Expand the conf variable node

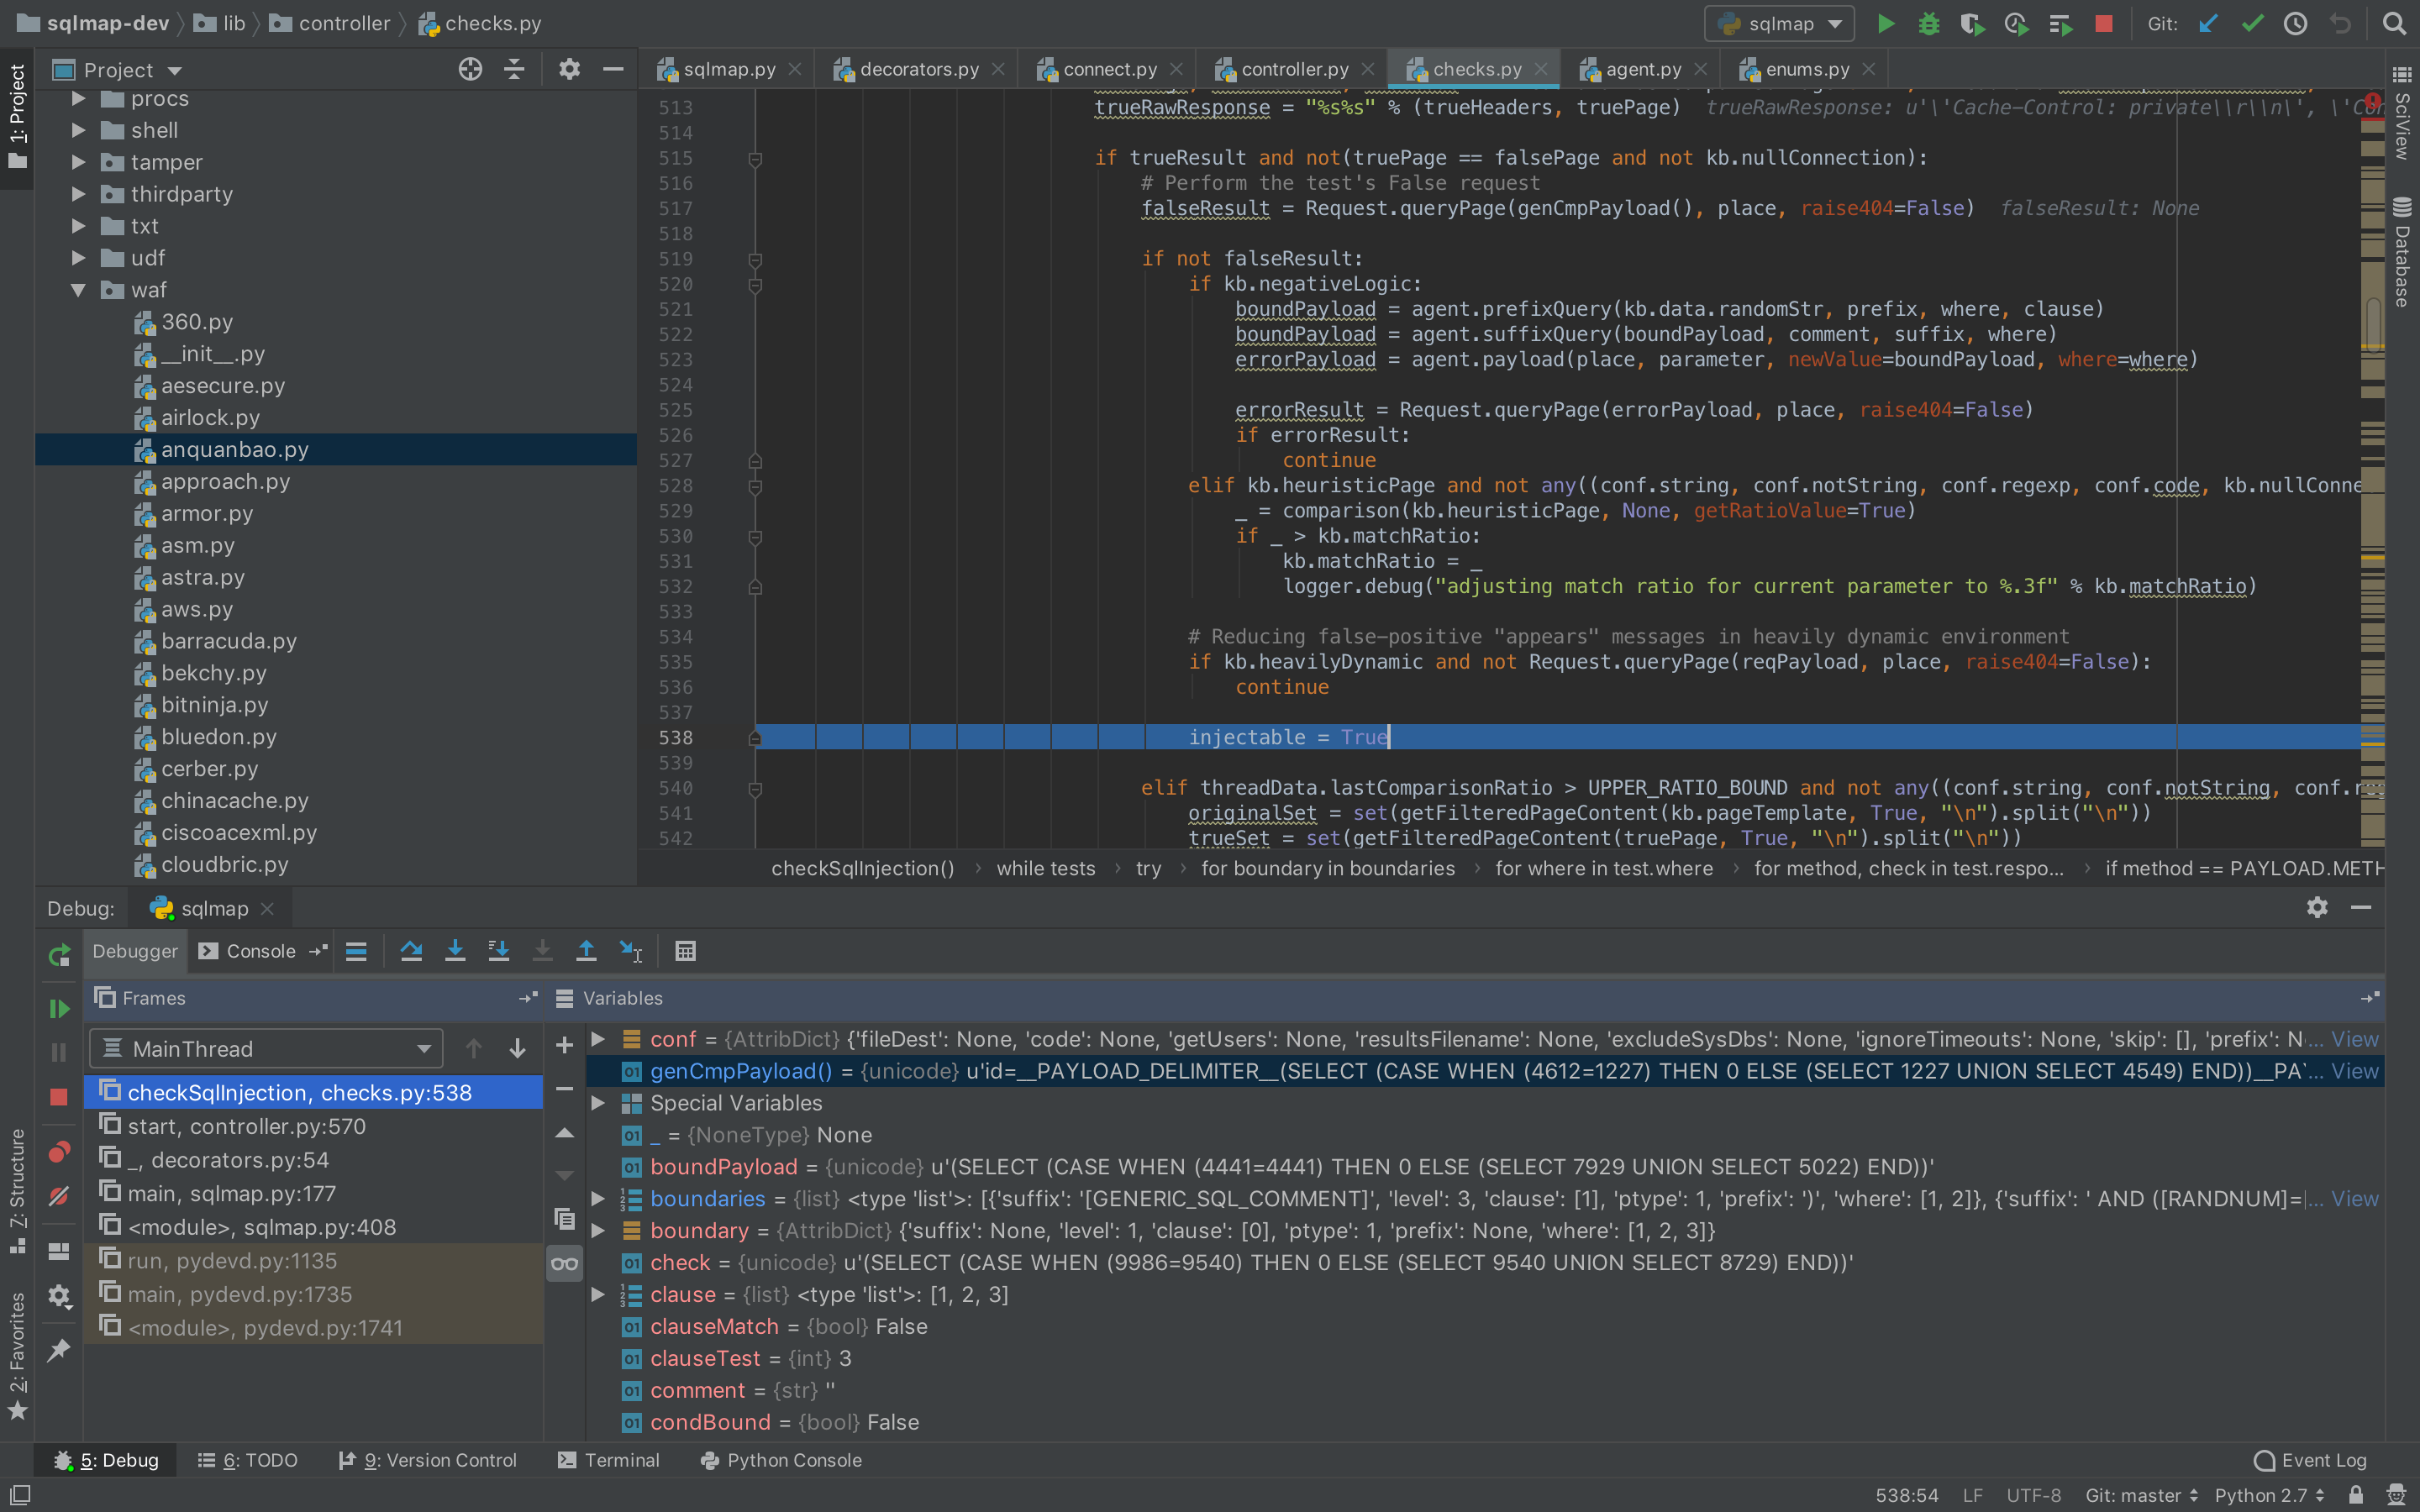coord(598,1039)
